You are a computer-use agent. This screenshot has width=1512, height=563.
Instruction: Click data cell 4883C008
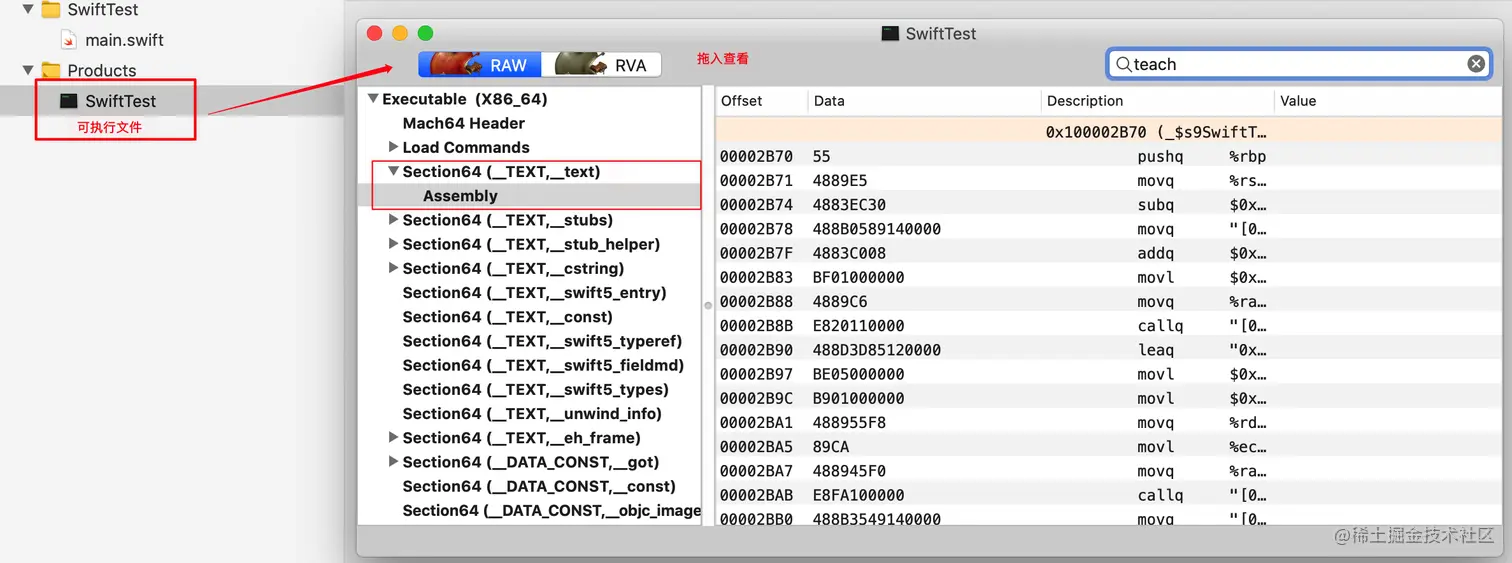[850, 253]
